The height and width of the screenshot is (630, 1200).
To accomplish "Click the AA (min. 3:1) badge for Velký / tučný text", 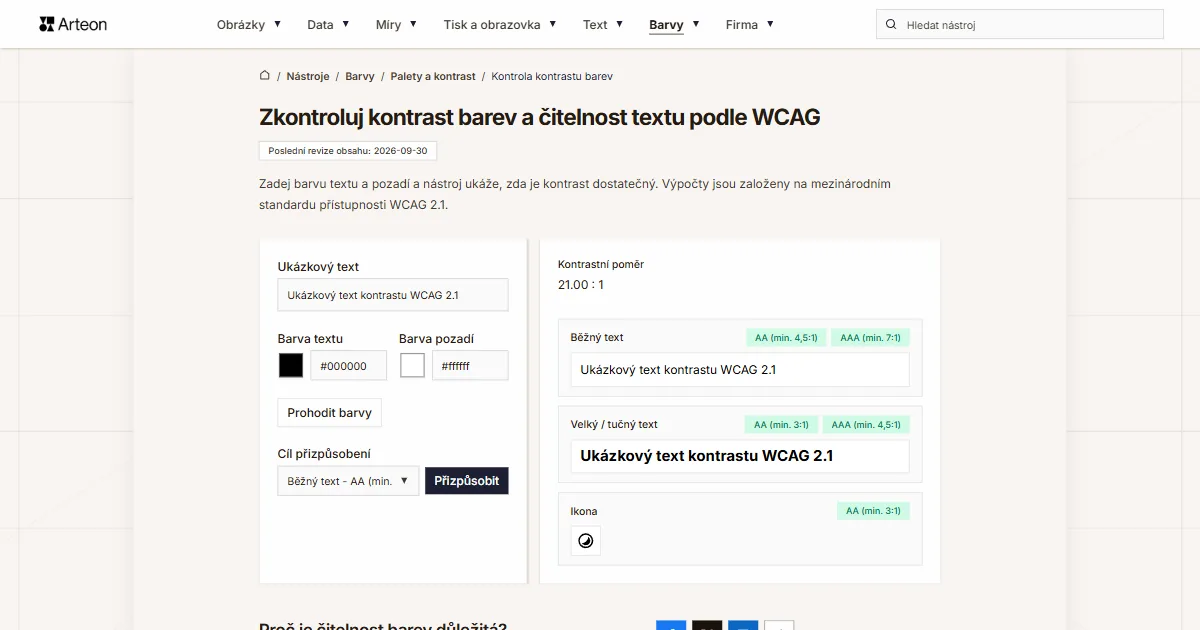I will pos(782,425).
